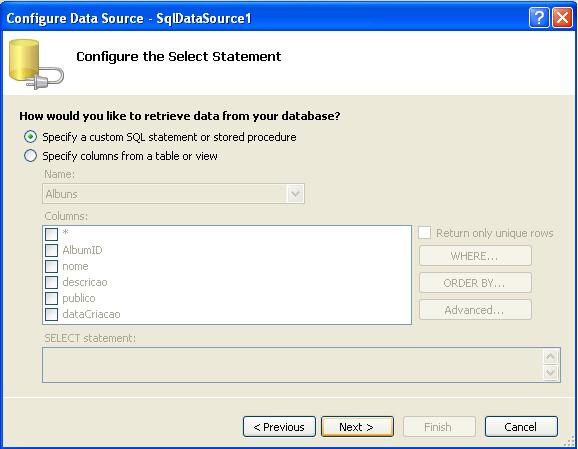Check the dataCriacao column checkbox
The height and width of the screenshot is (449, 578).
click(51, 314)
